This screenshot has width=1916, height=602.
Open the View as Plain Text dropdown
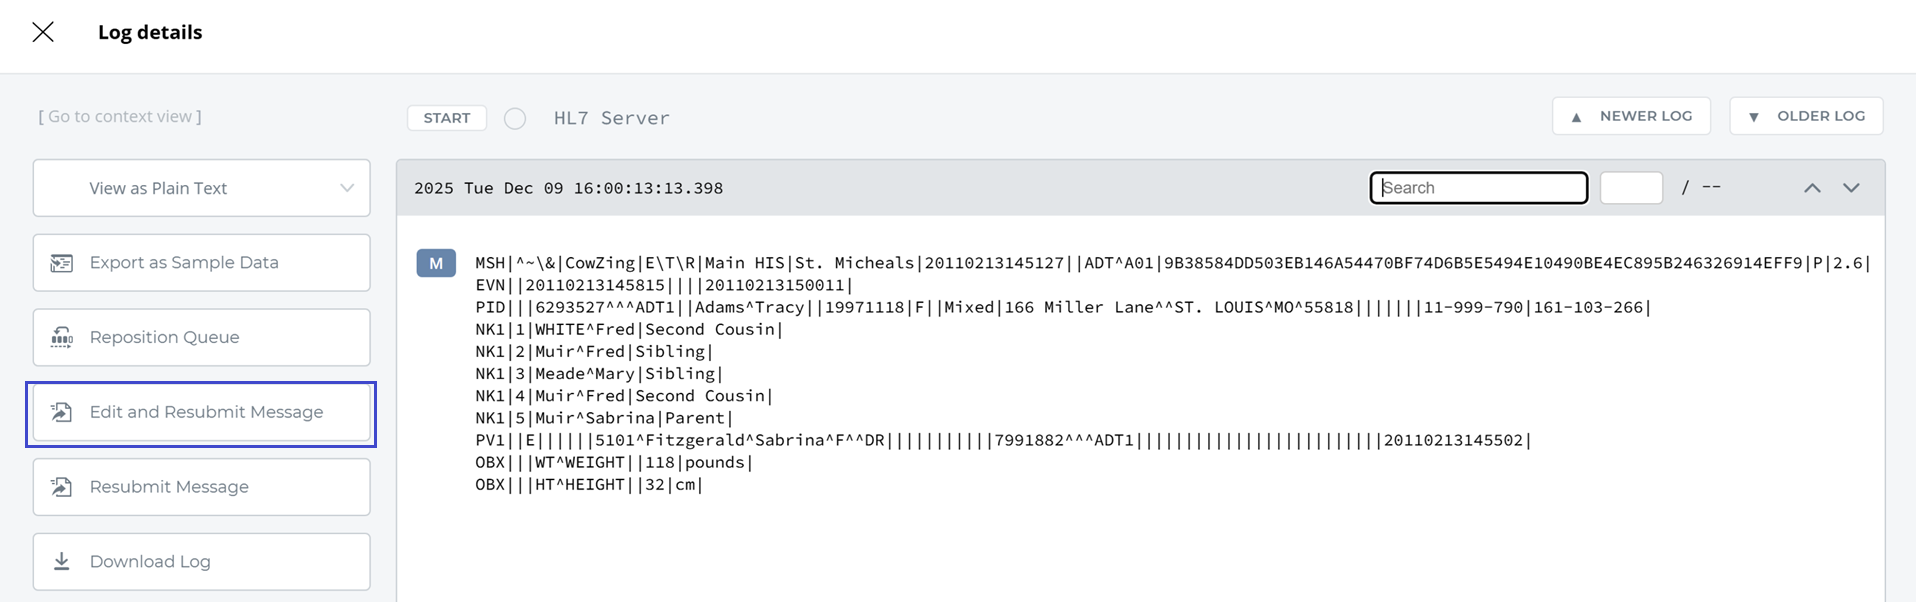point(201,188)
